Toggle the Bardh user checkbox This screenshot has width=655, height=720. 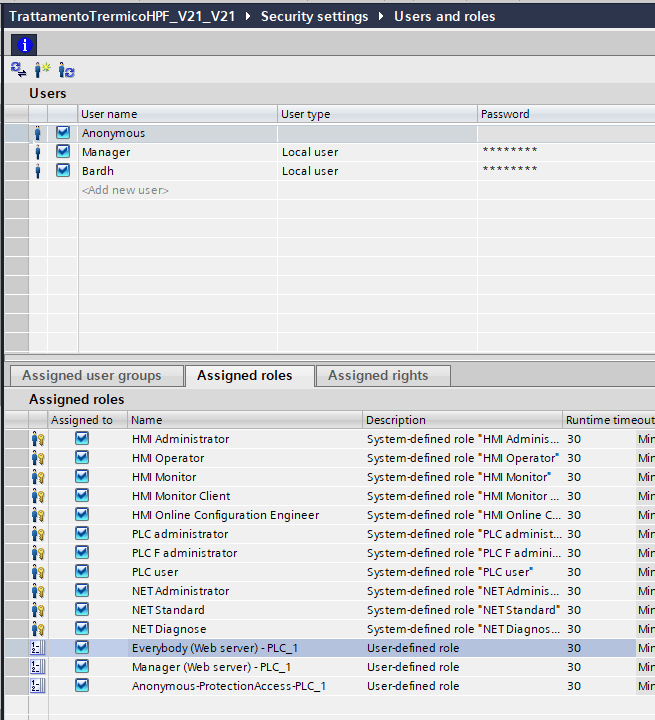[63, 170]
